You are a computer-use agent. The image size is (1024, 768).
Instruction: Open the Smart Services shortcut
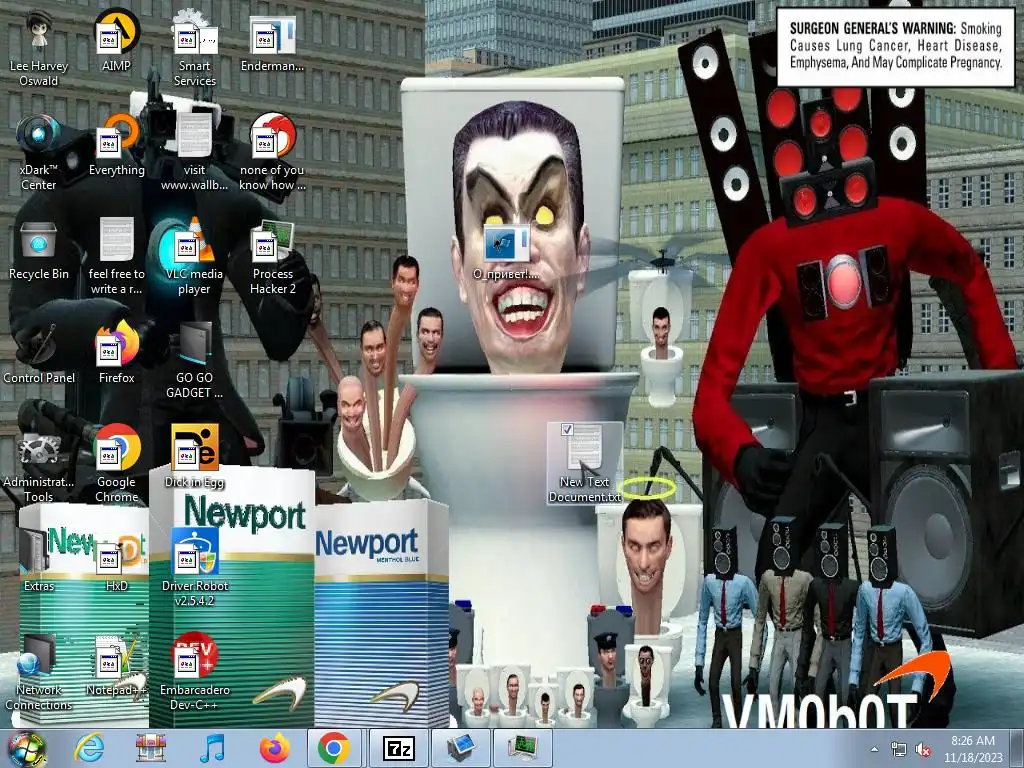(195, 48)
